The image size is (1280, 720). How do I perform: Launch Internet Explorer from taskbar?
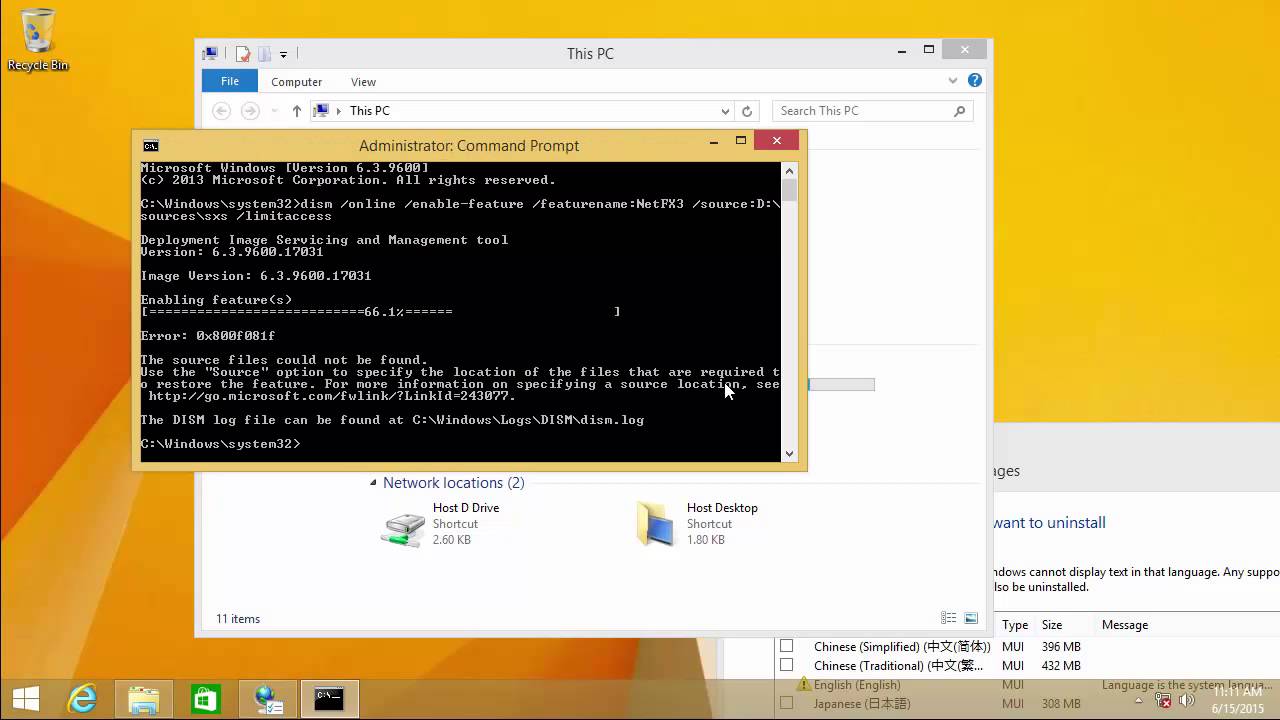82,699
